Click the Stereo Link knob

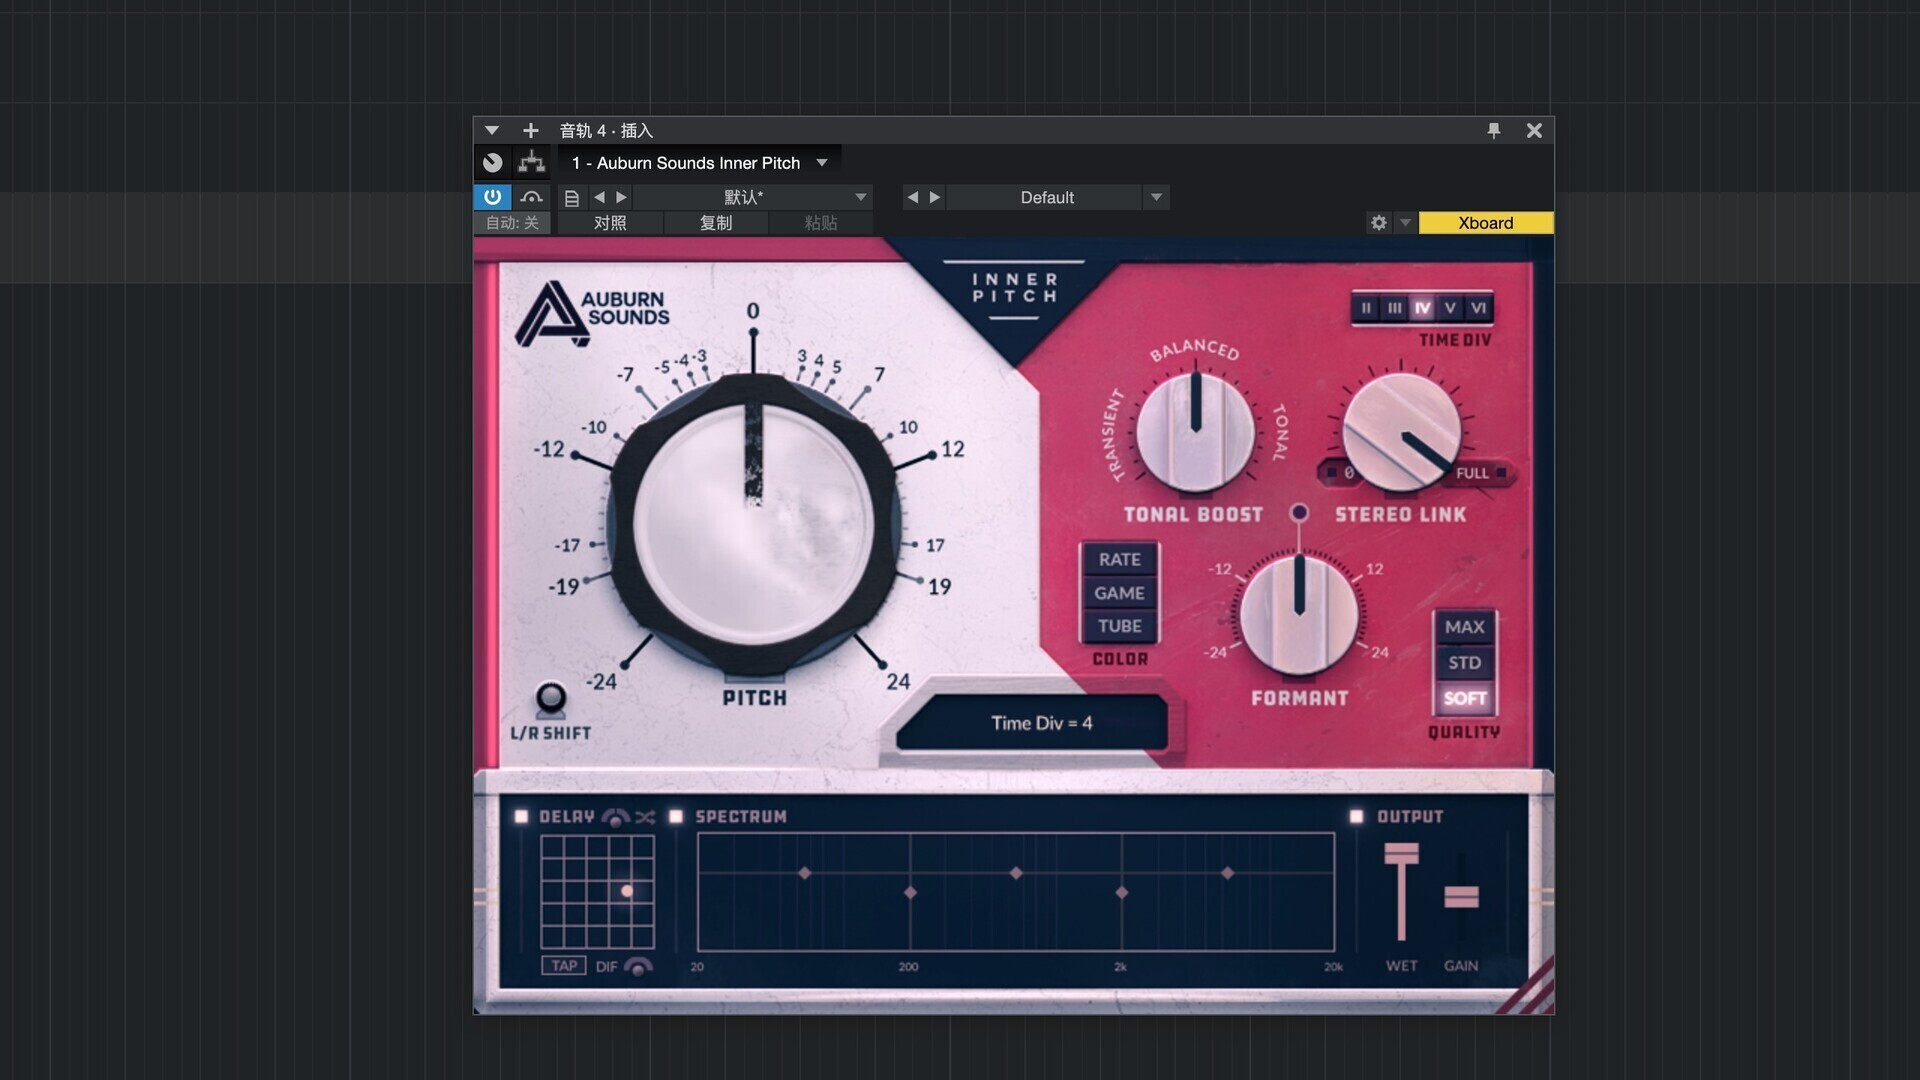click(1401, 432)
